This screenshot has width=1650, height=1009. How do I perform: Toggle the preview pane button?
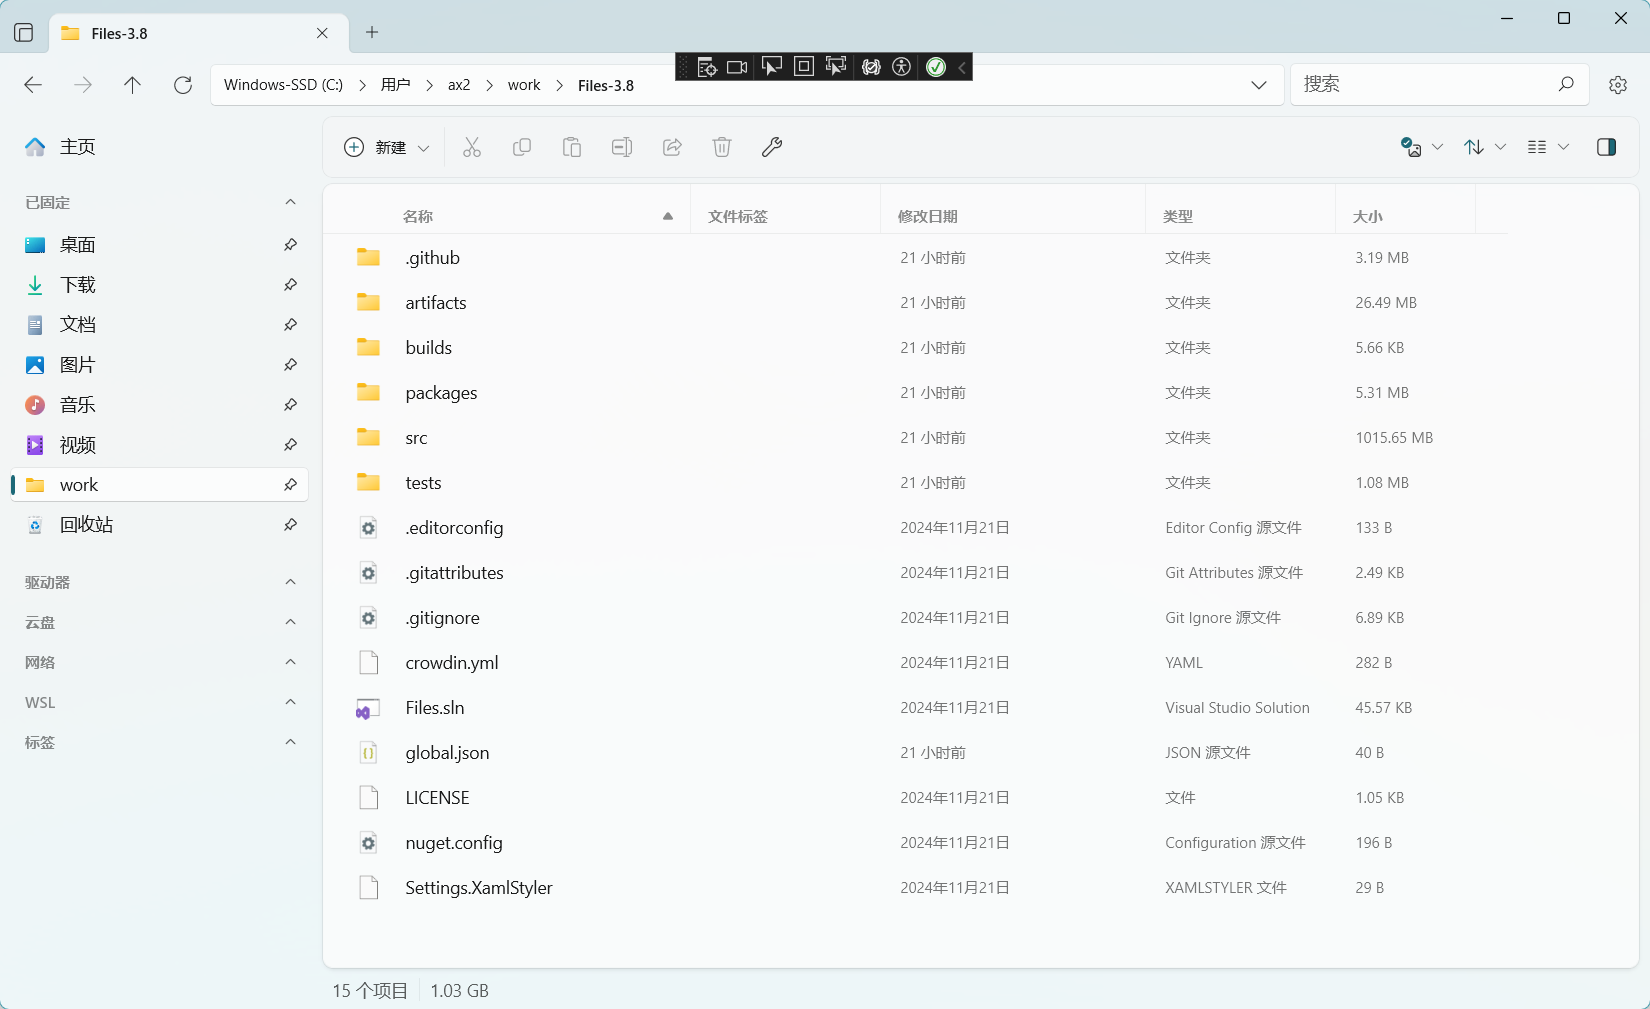pyautogui.click(x=1606, y=147)
